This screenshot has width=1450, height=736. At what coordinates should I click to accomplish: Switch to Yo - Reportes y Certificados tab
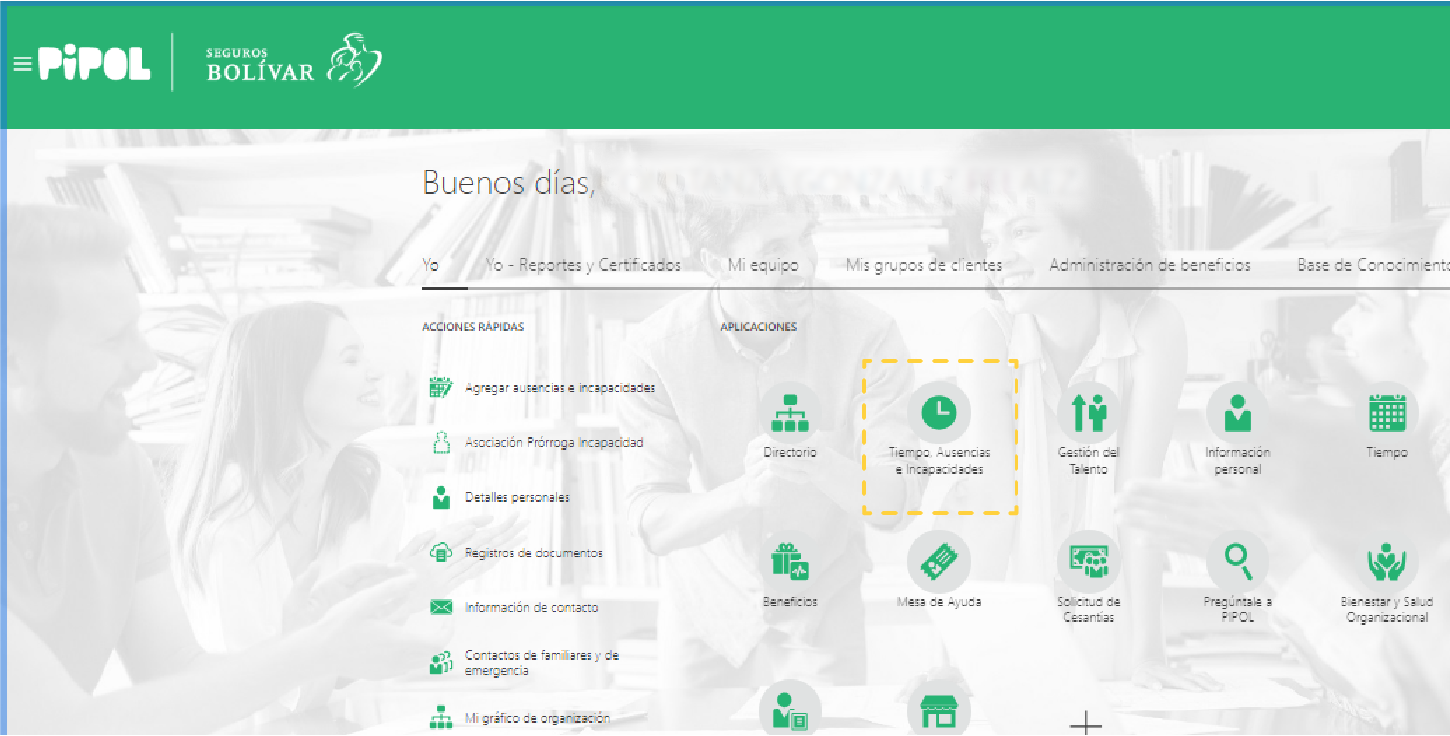click(583, 265)
